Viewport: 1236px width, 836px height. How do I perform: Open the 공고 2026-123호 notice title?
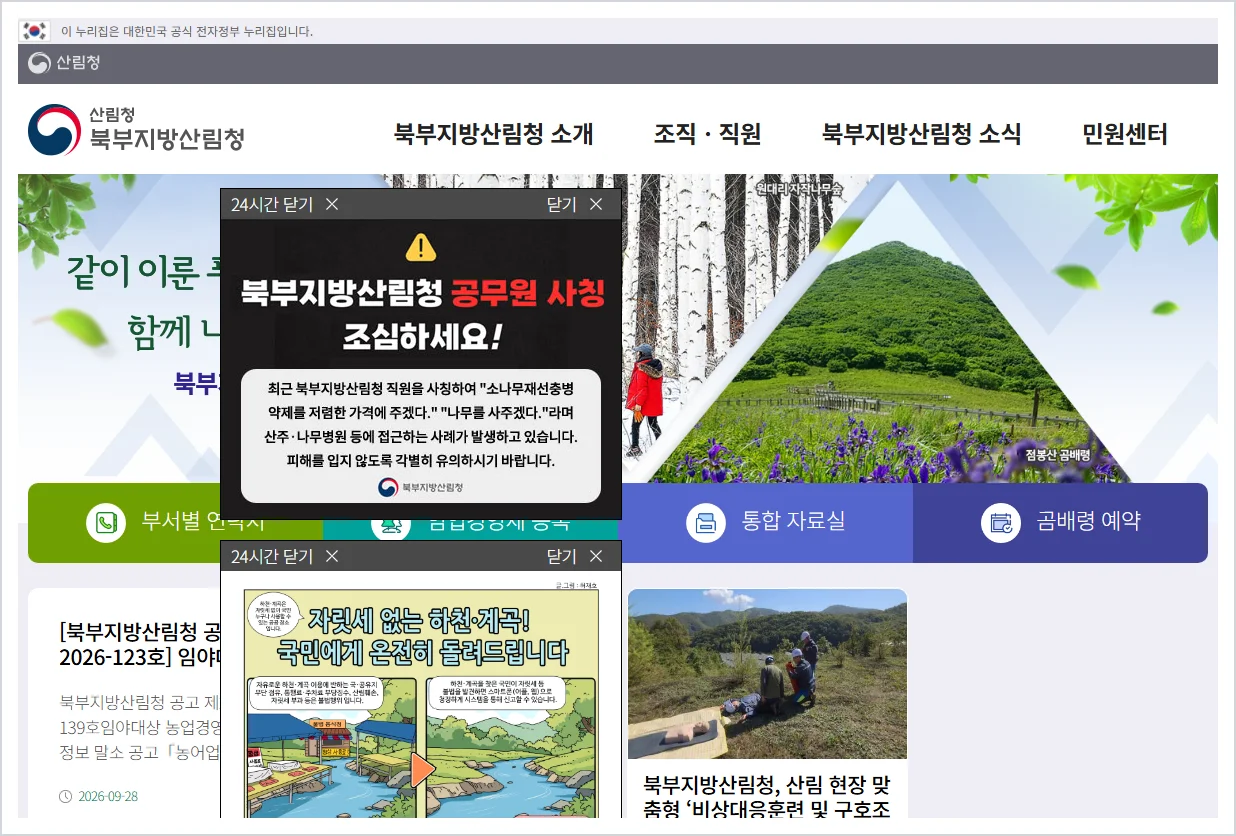click(140, 644)
